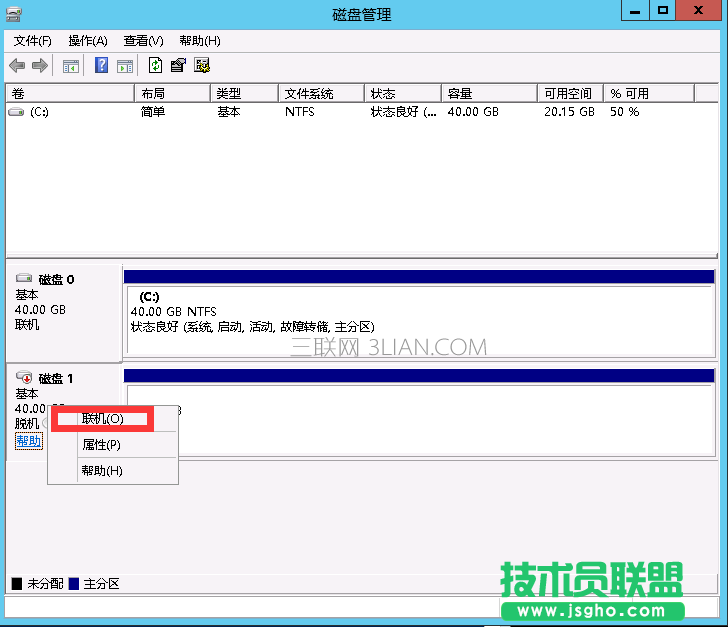Open the 操作(A) menu
The width and height of the screenshot is (728, 627).
pos(87,41)
